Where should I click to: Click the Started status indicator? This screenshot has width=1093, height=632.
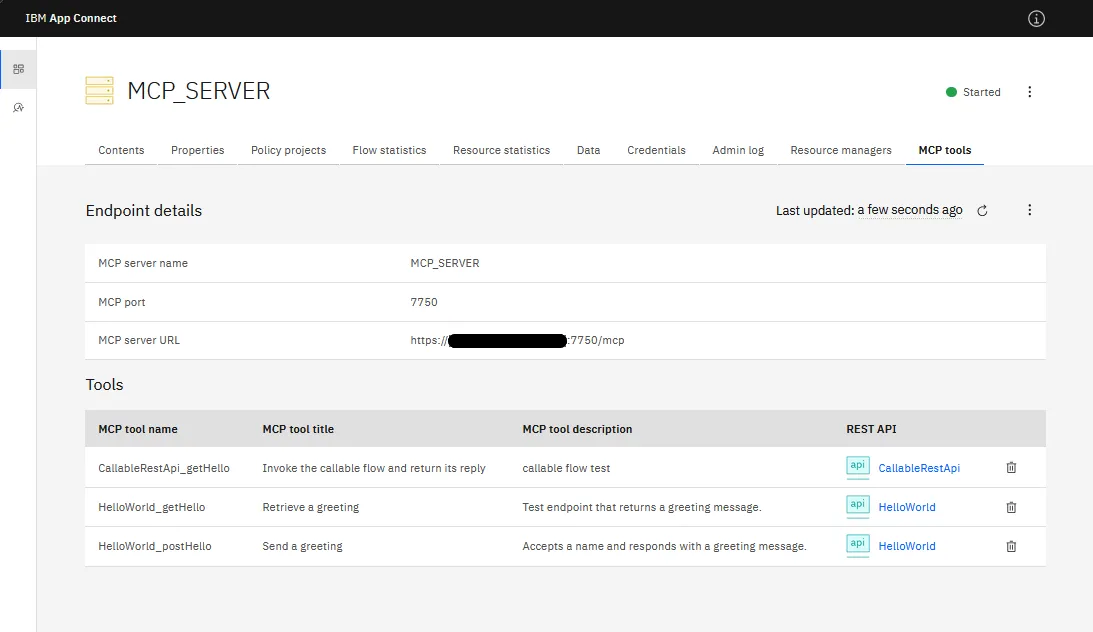click(973, 92)
